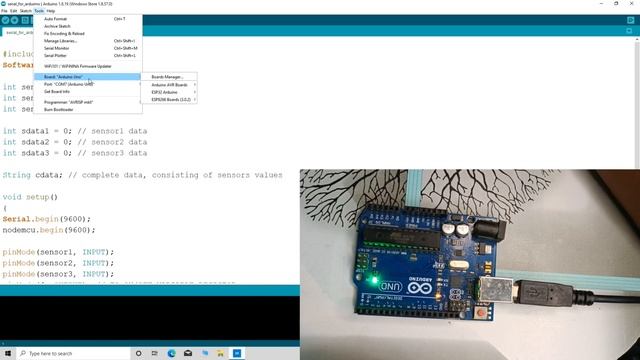640x360 pixels.
Task: Select the serial_for_arduino sketch tab
Action: pos(18,32)
